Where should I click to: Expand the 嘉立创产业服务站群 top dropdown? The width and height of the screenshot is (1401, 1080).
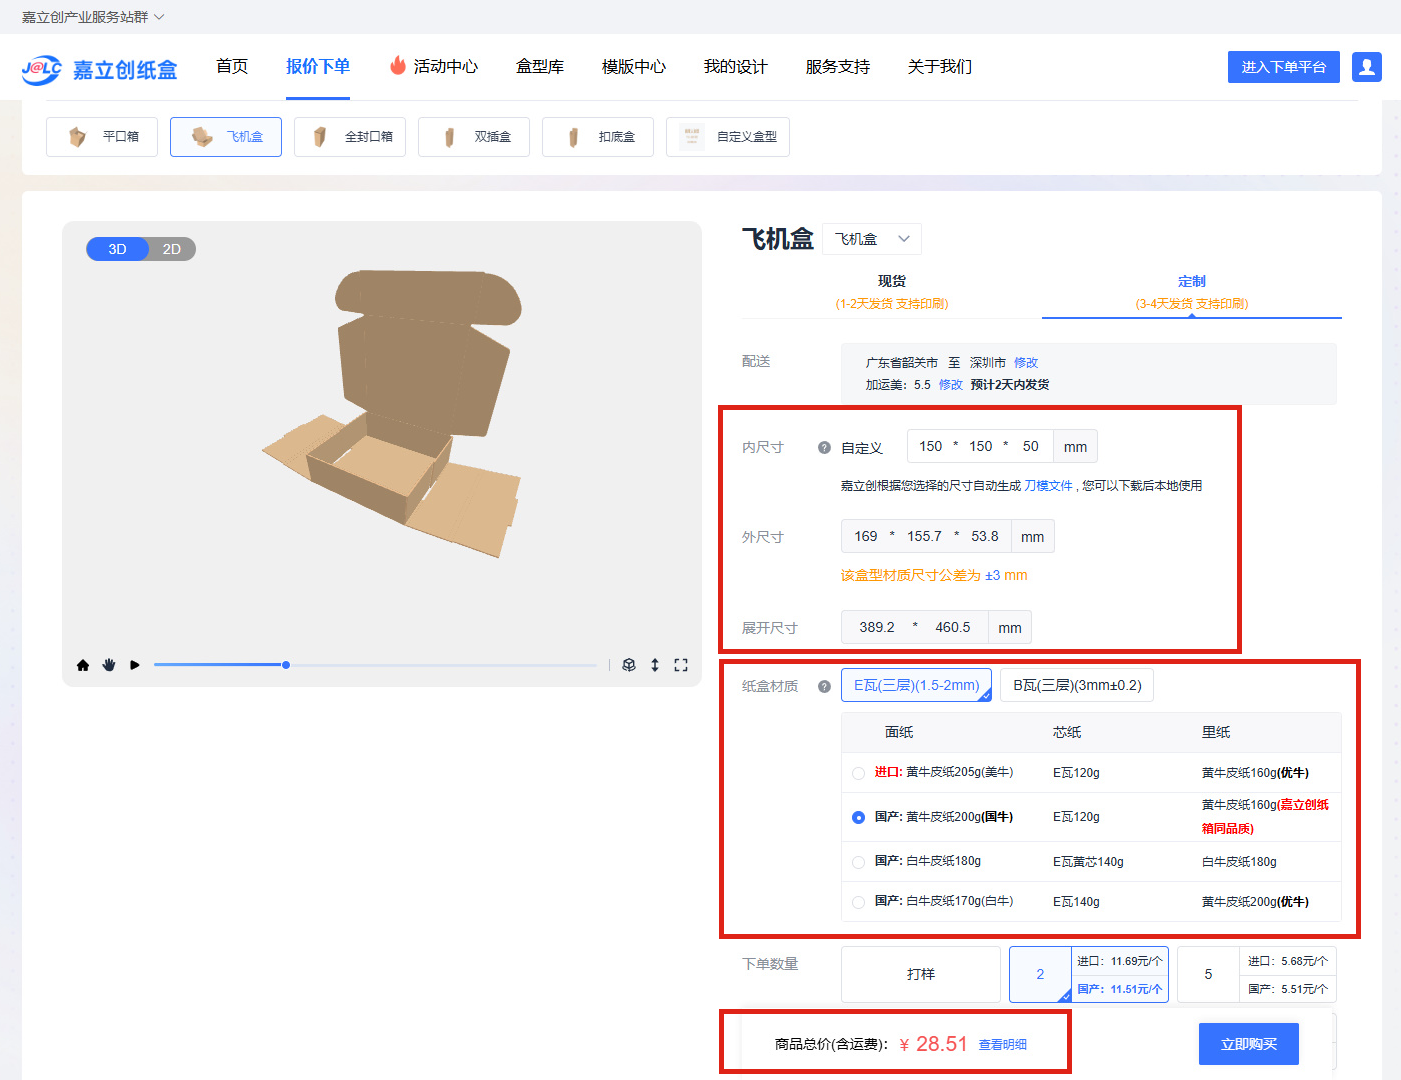[93, 17]
